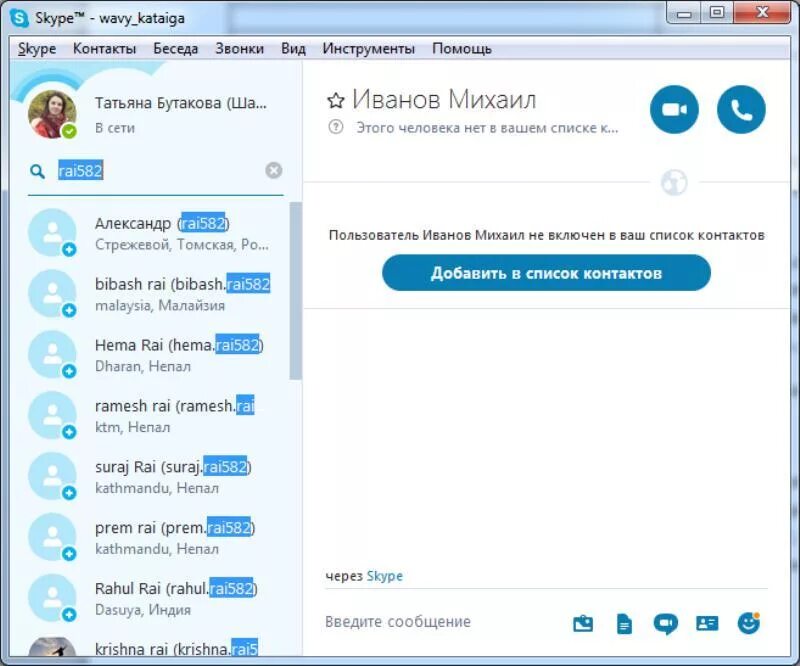
Task: Click the plus badge on suraj Rai avatar
Action: [x=69, y=492]
